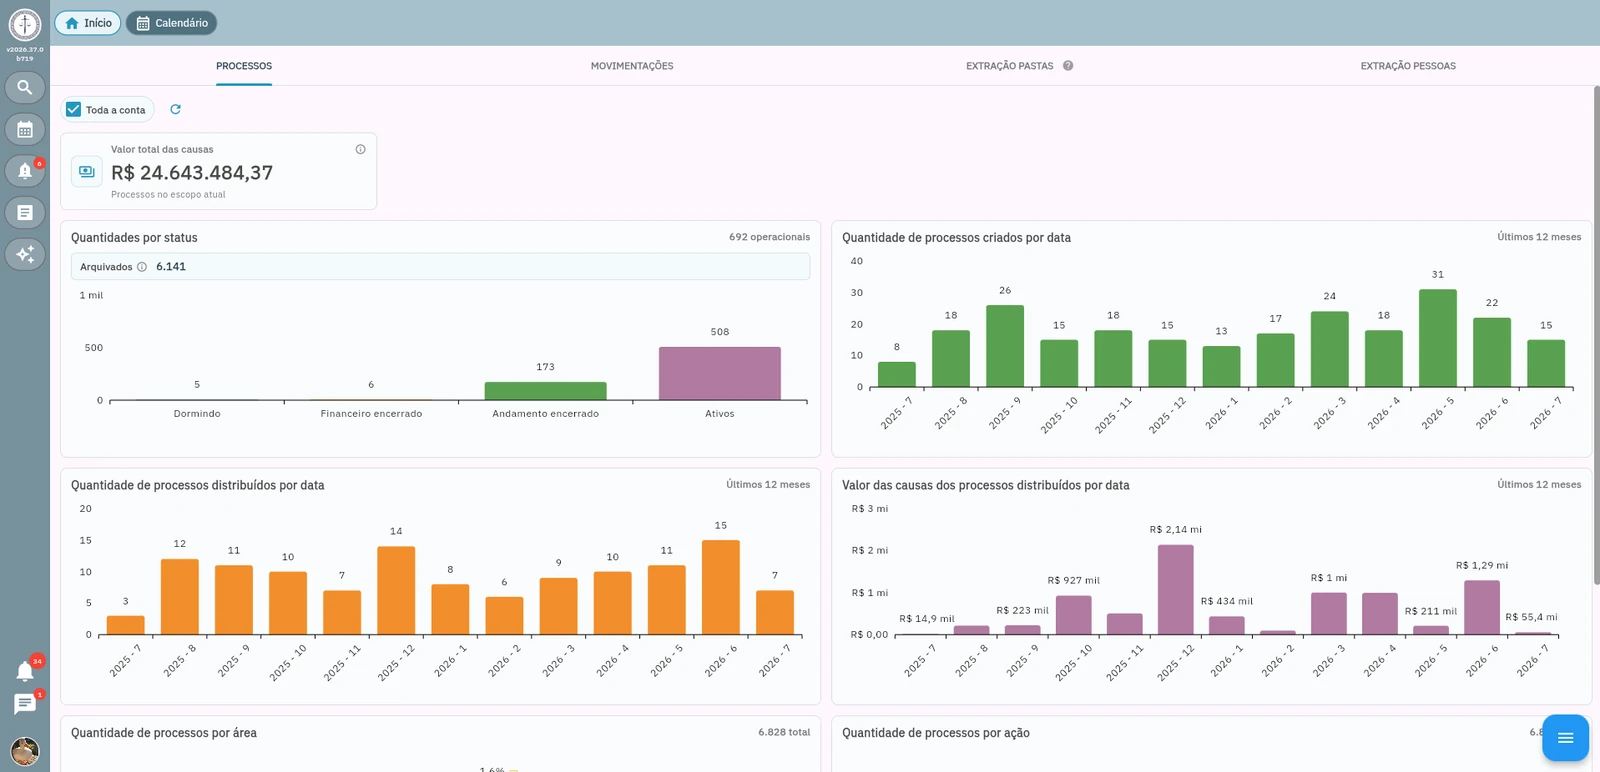Click the vertical page scrollbar
This screenshot has height=772, width=1600.
[x=1596, y=335]
